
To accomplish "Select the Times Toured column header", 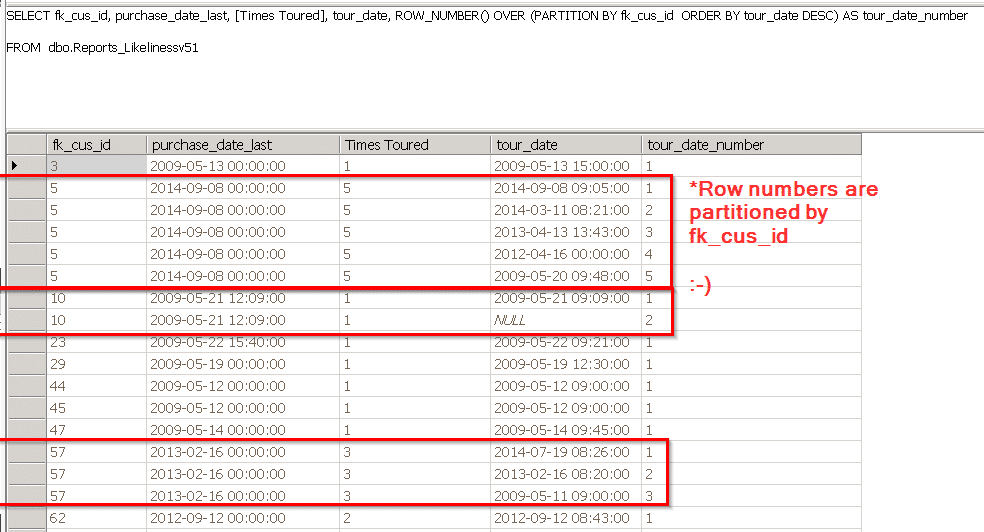I will [x=415, y=145].
